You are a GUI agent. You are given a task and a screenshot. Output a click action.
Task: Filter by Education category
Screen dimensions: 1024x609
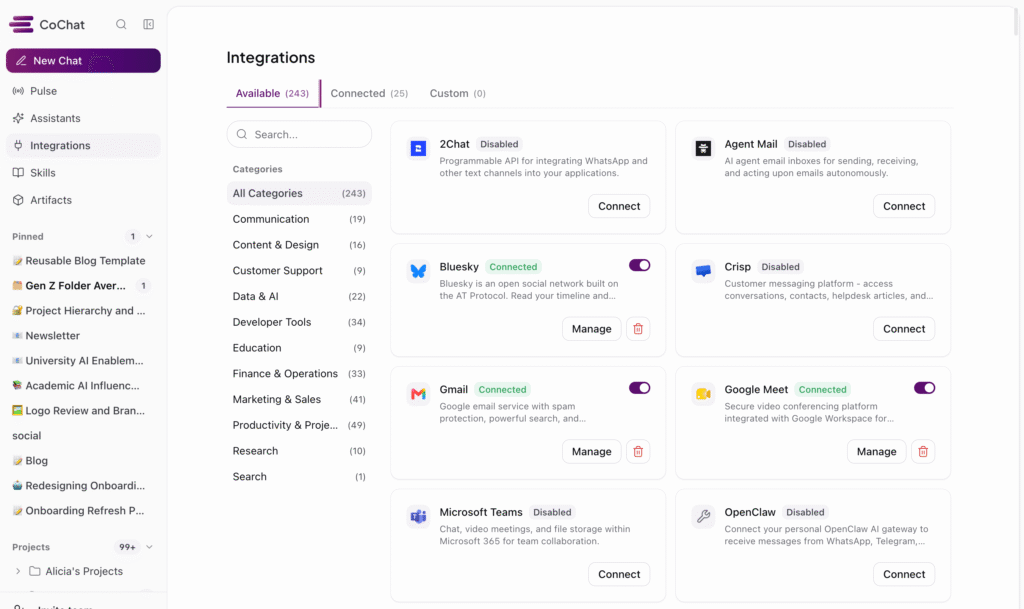tap(299, 348)
